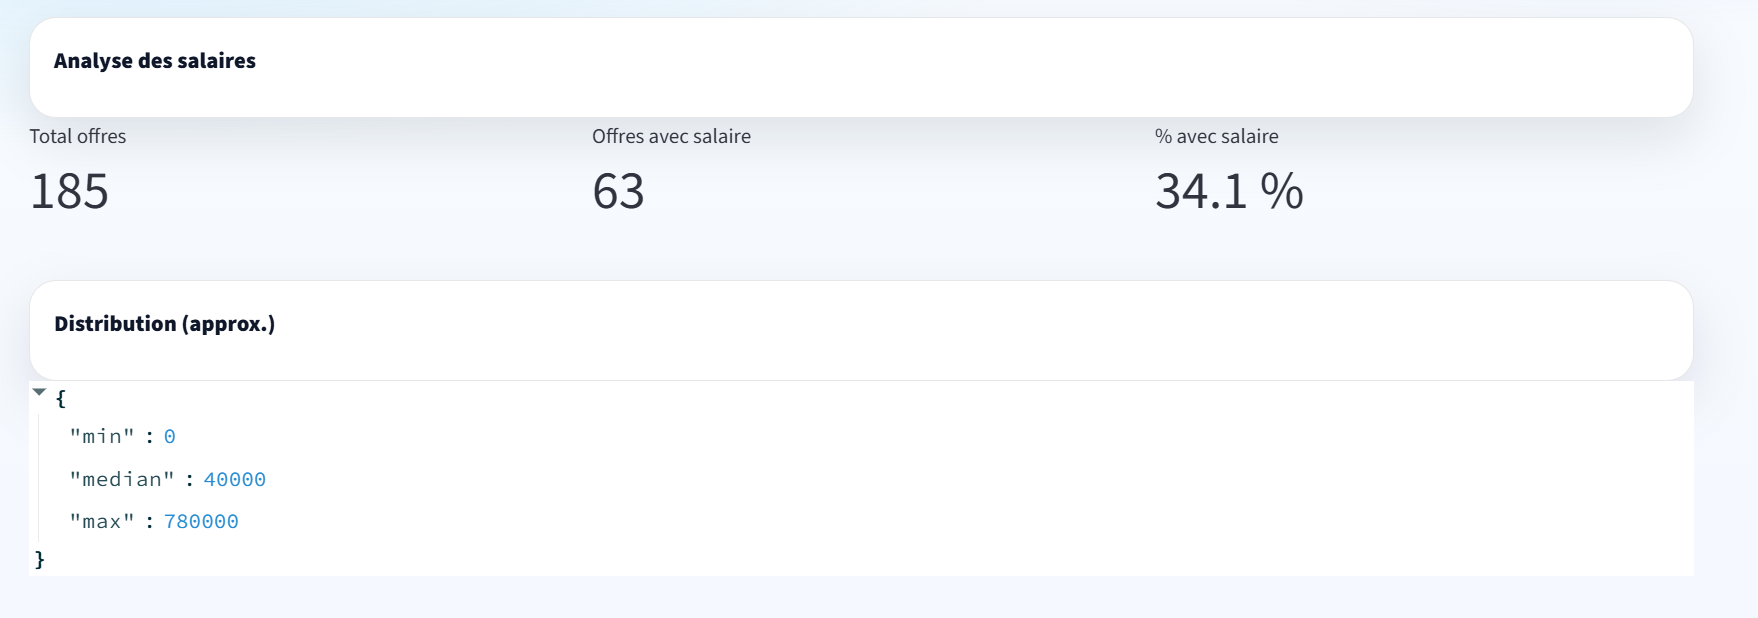
Task: Click the "min" JSON key
Action: [102, 437]
